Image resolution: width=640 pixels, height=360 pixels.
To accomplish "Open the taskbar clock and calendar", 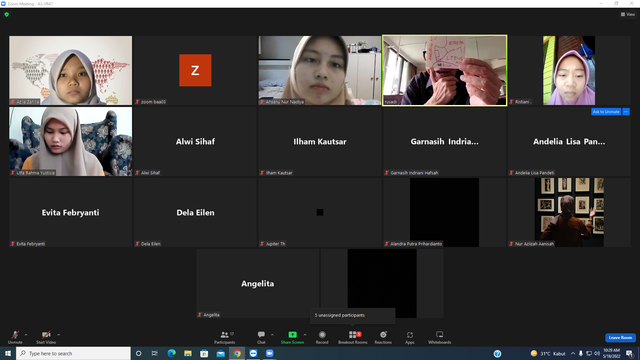I will (611, 353).
